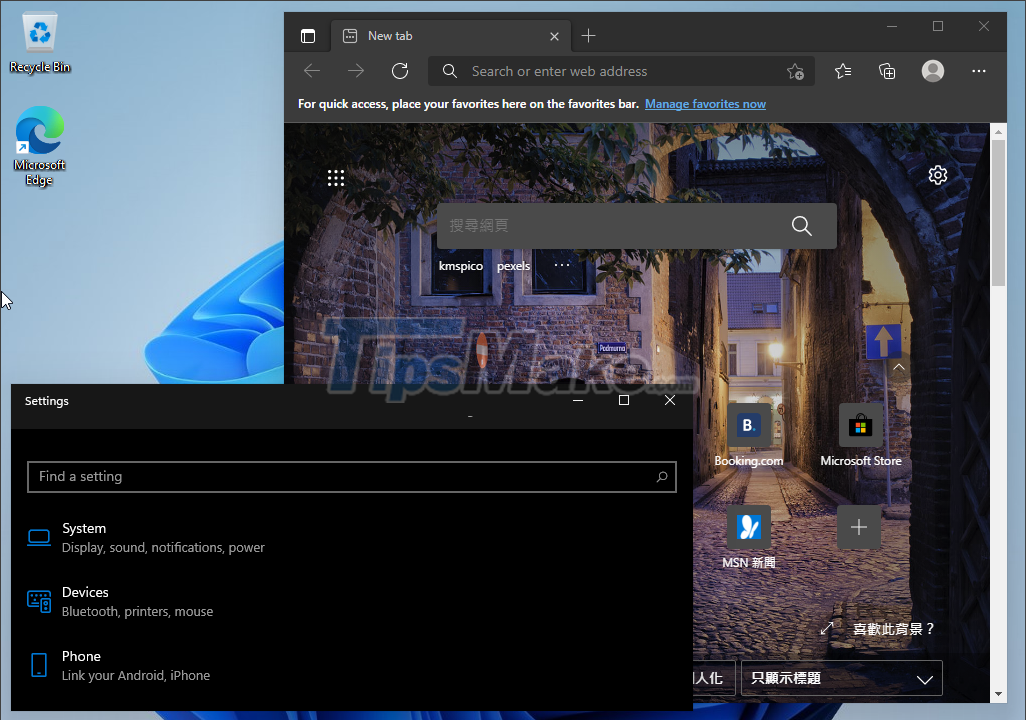Click the app launcher grid icon

tap(336, 177)
